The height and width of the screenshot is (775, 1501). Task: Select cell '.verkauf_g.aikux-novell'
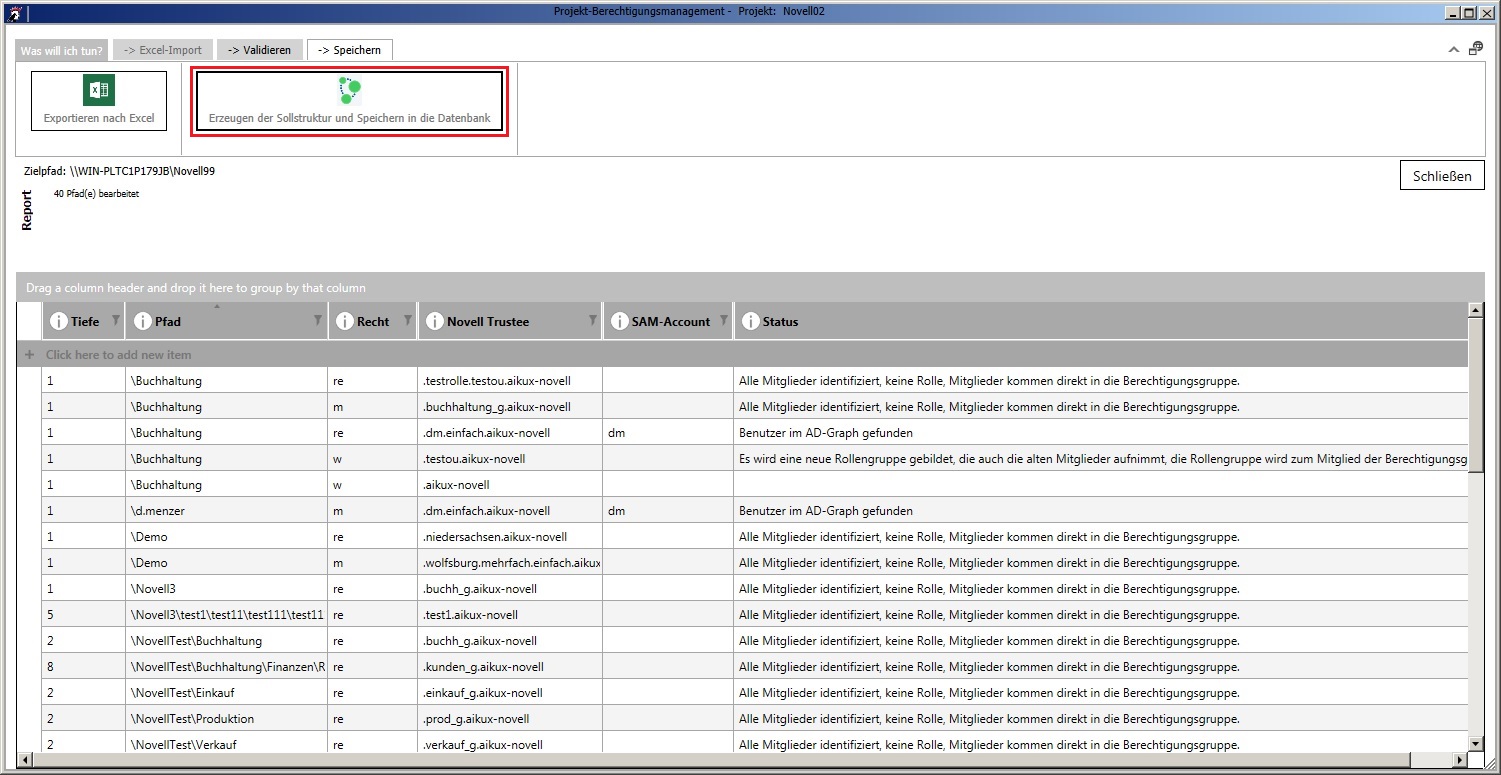(x=510, y=744)
